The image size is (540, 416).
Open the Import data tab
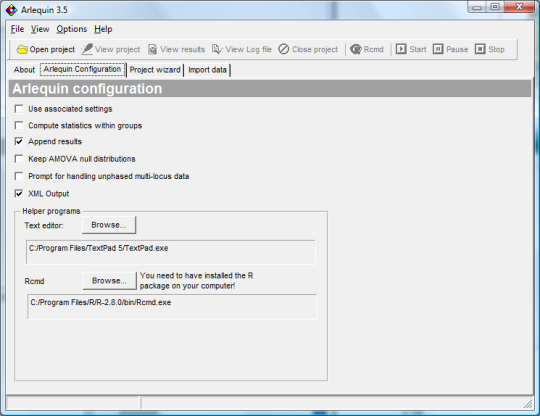click(207, 70)
